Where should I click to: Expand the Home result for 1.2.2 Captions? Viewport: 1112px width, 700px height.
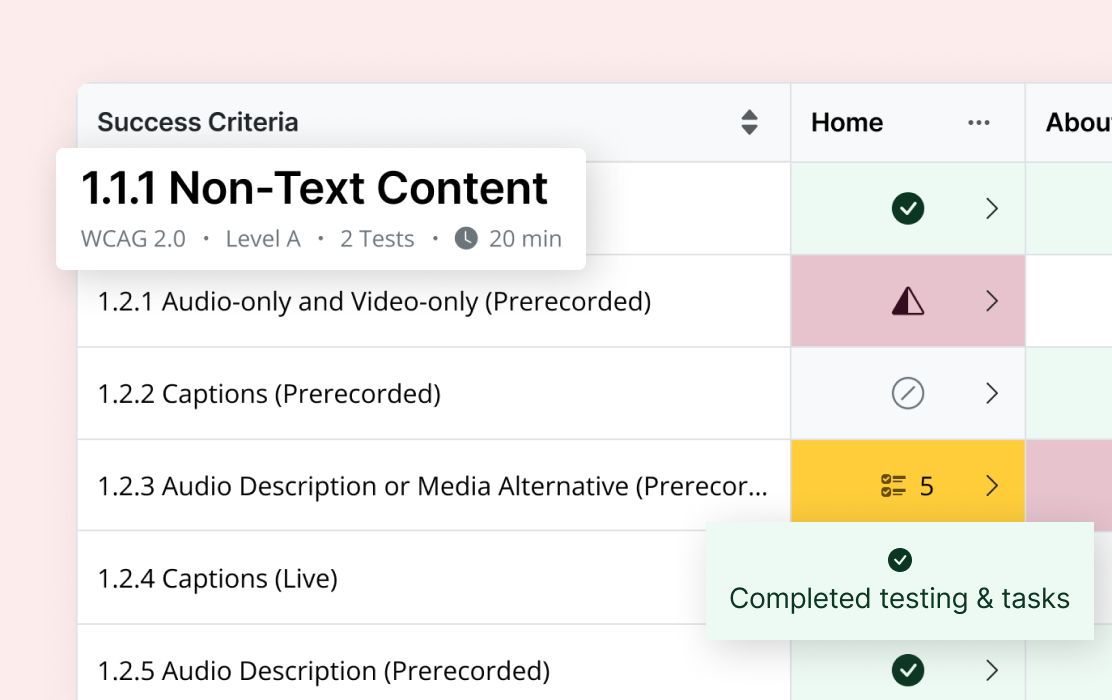point(992,394)
